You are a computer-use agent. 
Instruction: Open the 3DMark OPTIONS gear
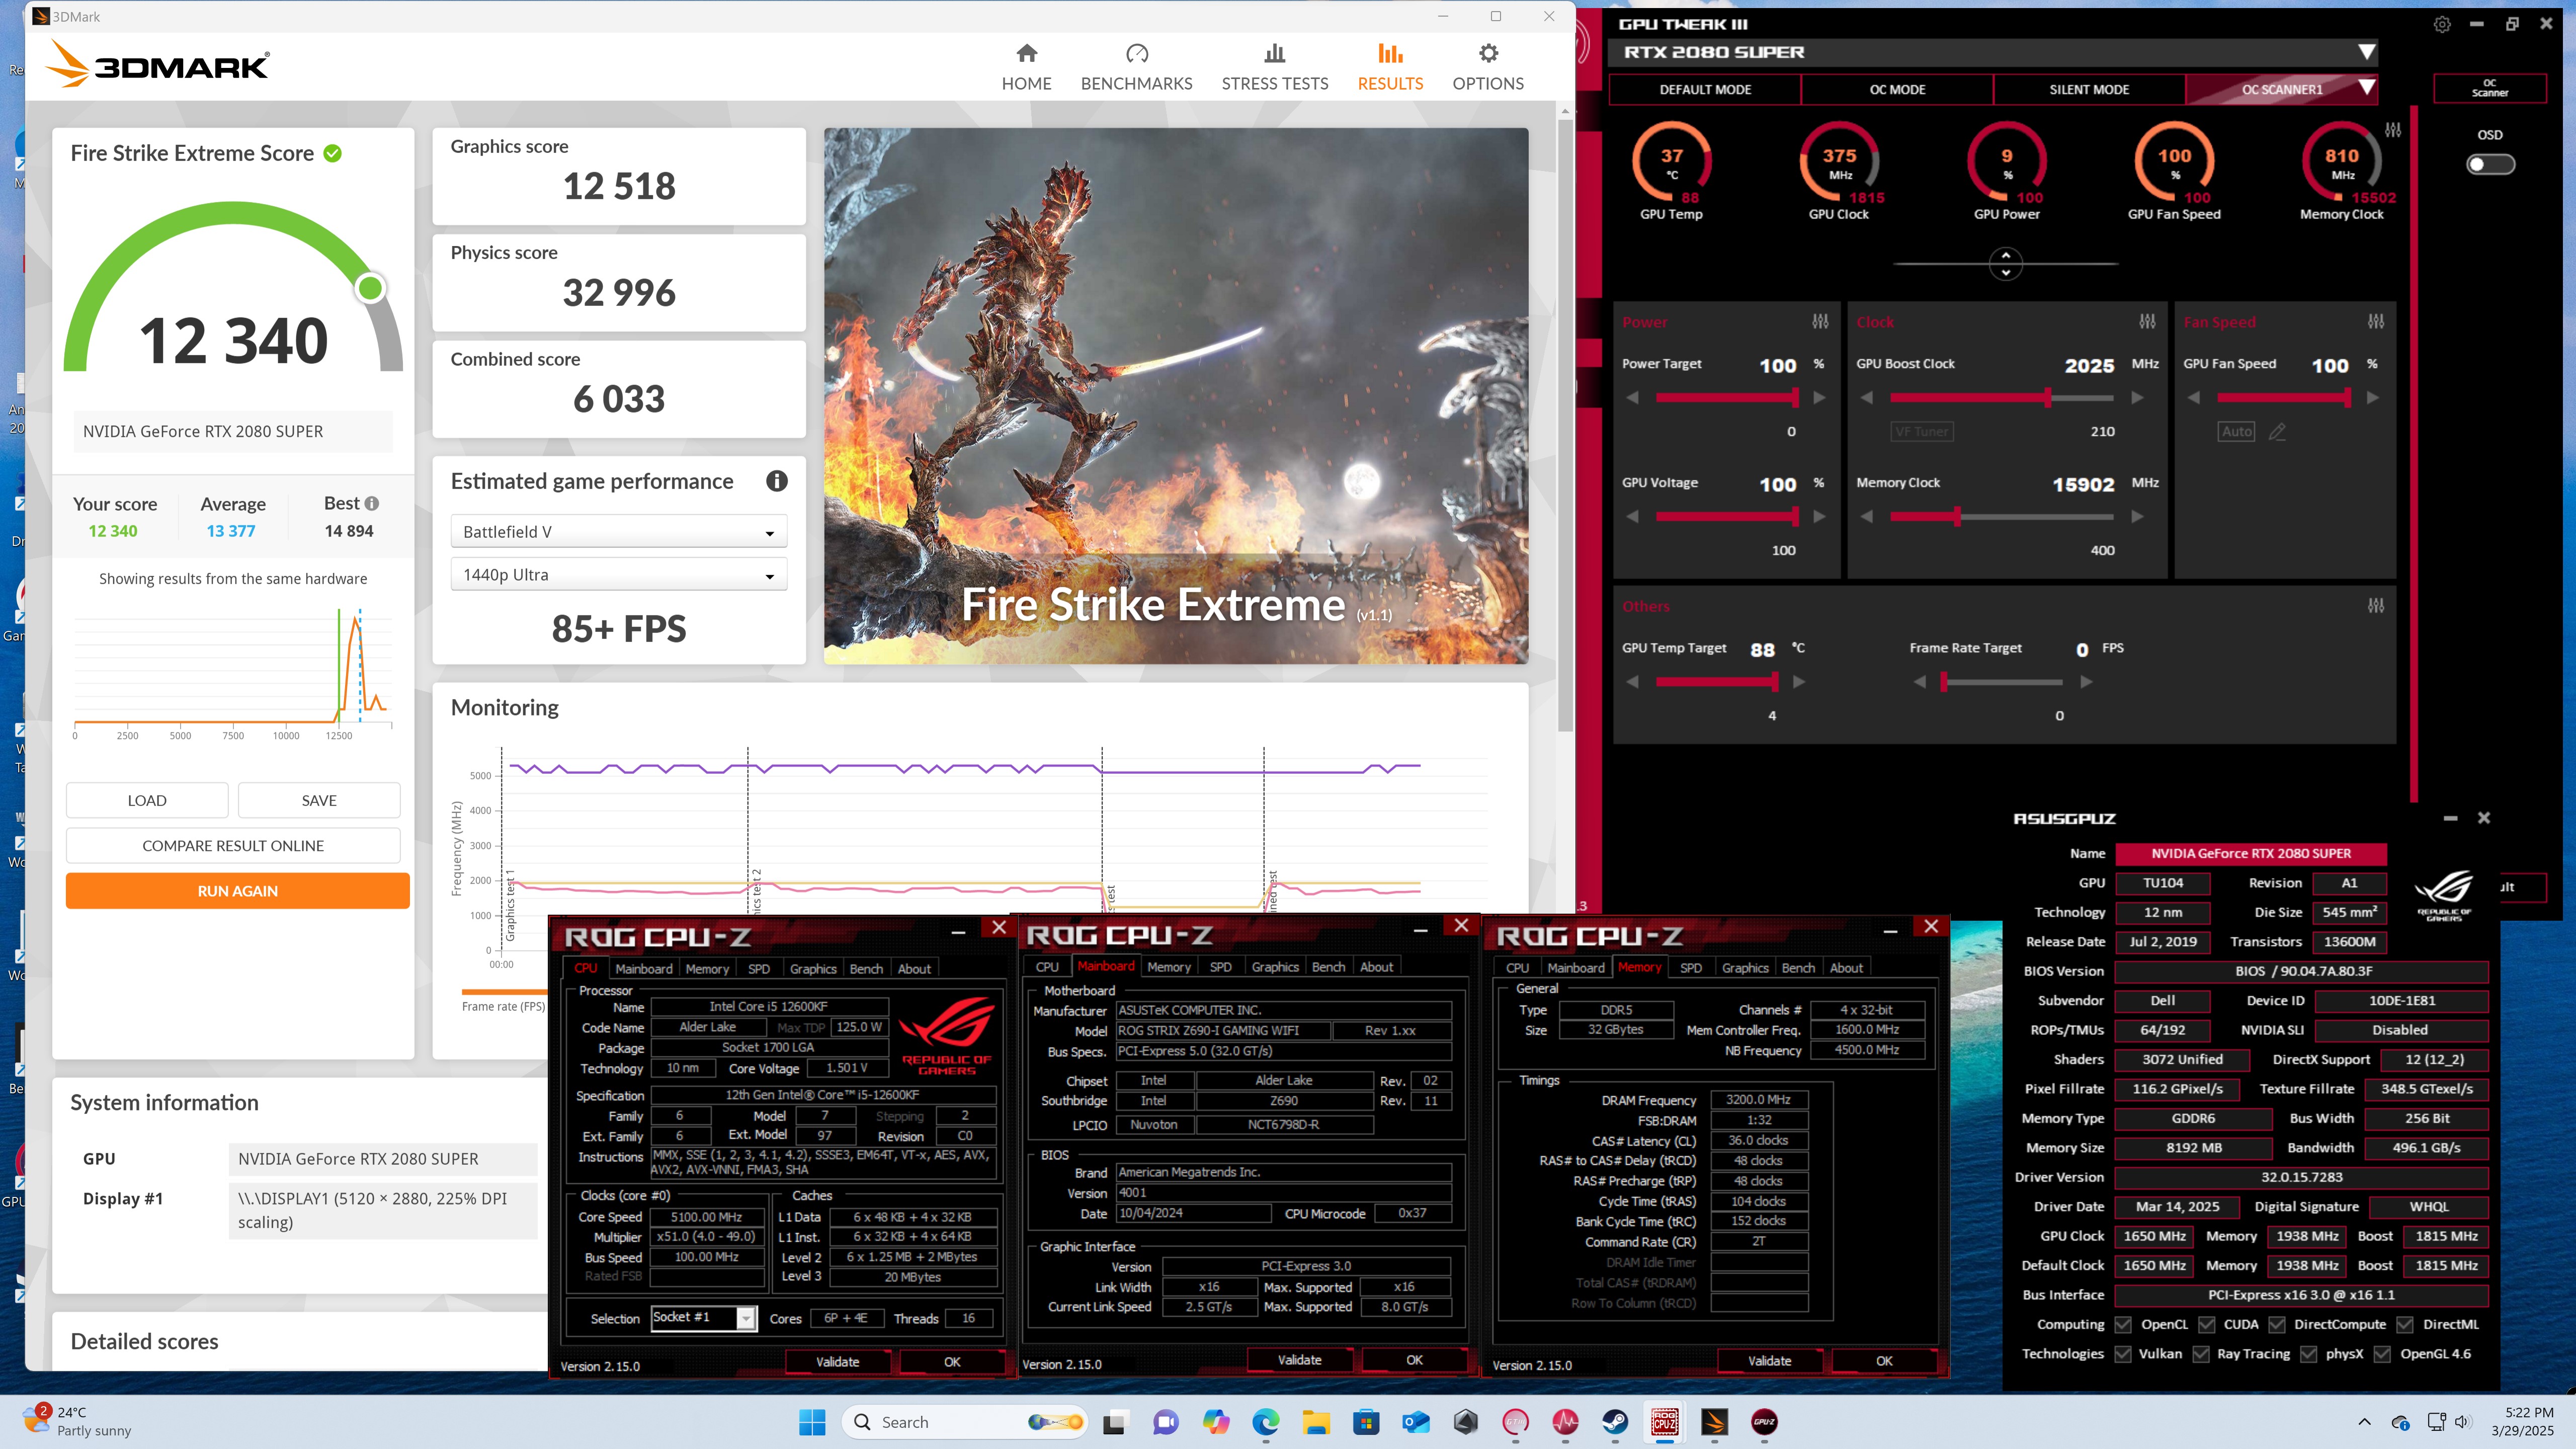point(1488,67)
